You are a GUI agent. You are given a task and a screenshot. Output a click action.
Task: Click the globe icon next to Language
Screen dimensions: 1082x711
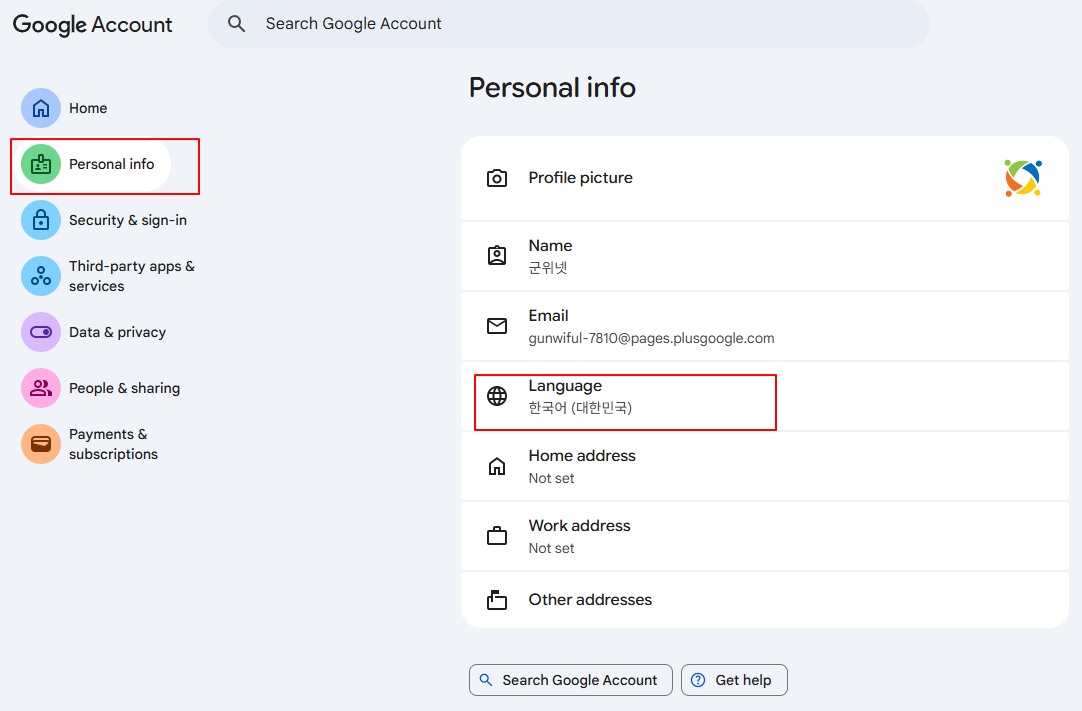pyautogui.click(x=497, y=396)
